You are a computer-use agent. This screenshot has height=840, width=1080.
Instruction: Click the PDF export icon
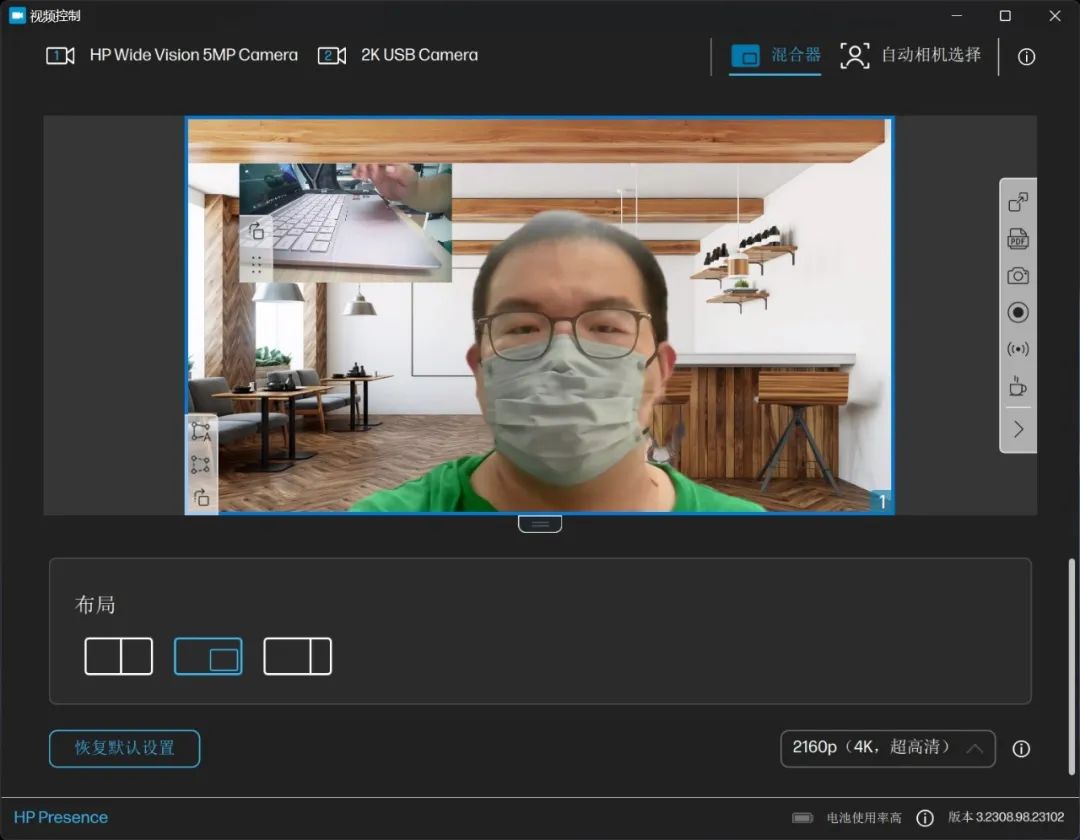click(x=1018, y=239)
